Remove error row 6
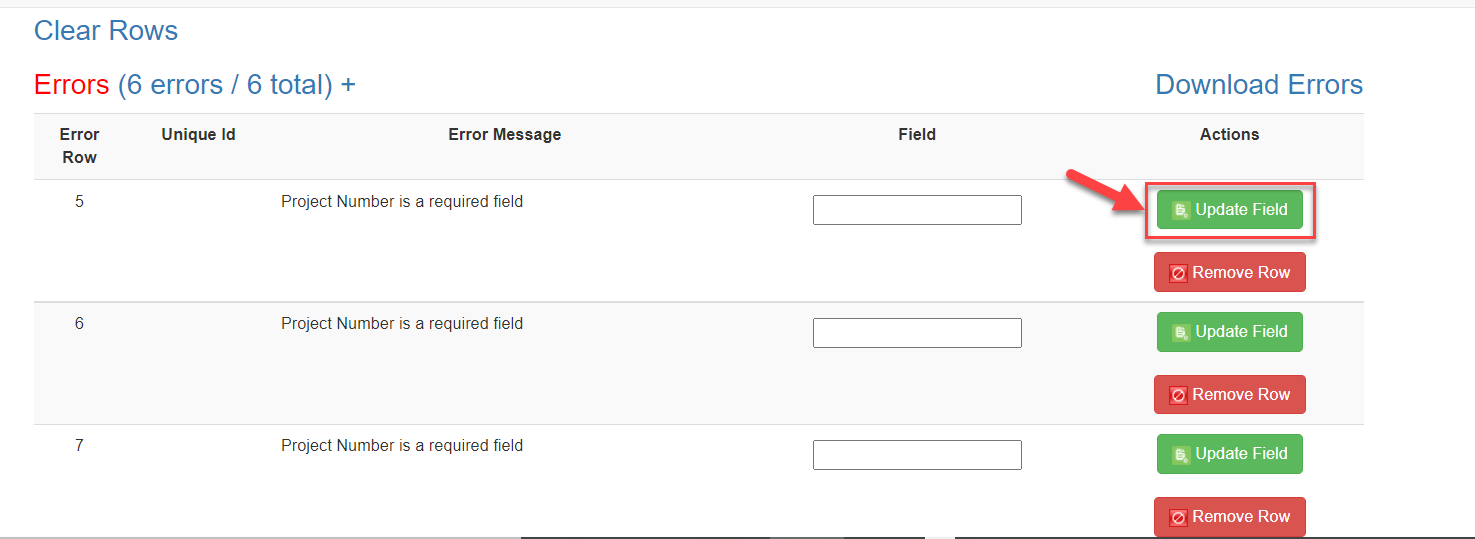Image resolution: width=1475 pixels, height=539 pixels. pos(1229,395)
